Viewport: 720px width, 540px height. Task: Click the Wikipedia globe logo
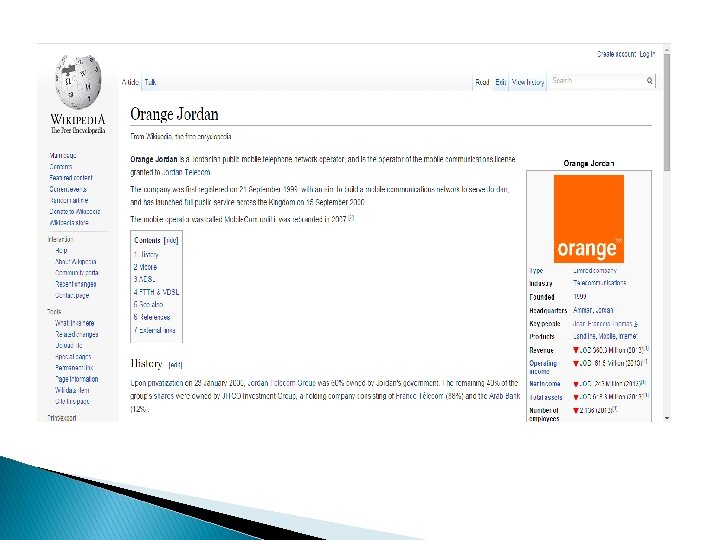78,82
